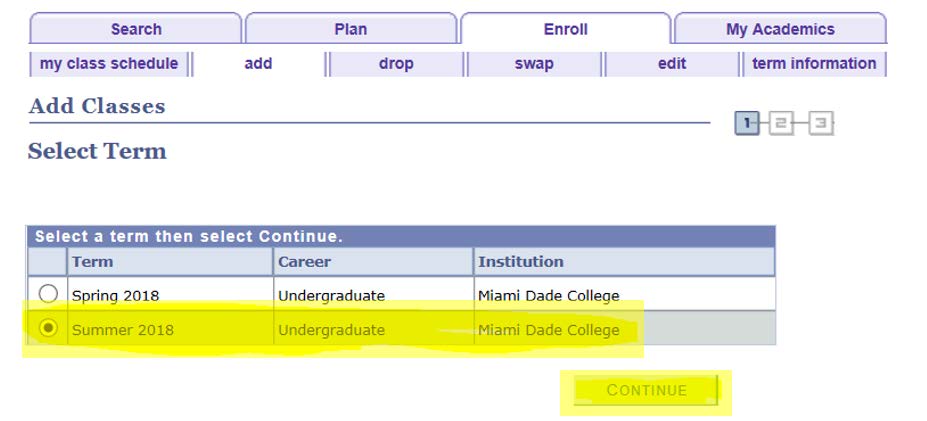927x421 pixels.
Task: Open the my class schedule subtab
Action: (x=109, y=64)
